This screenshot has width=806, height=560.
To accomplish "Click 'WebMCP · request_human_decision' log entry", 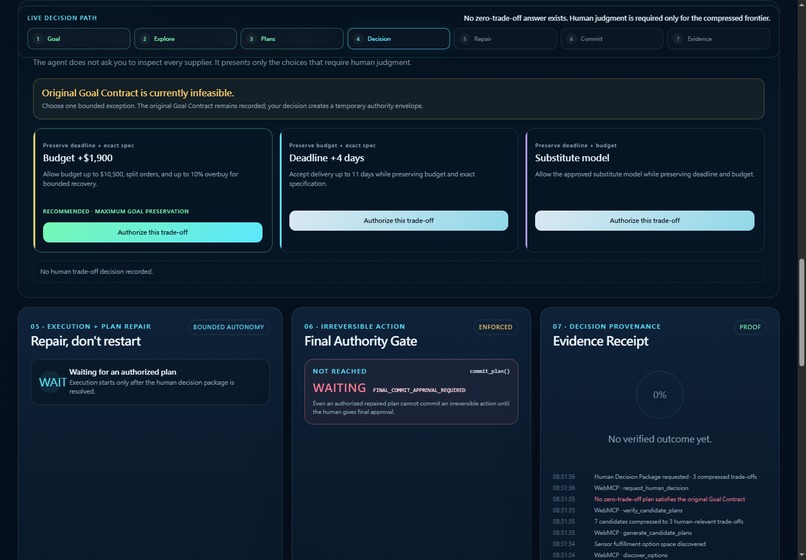I will coord(641,488).
